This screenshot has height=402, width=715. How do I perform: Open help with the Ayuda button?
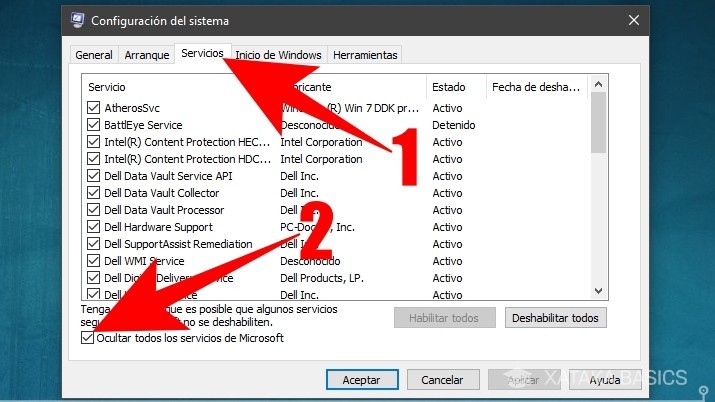click(605, 380)
